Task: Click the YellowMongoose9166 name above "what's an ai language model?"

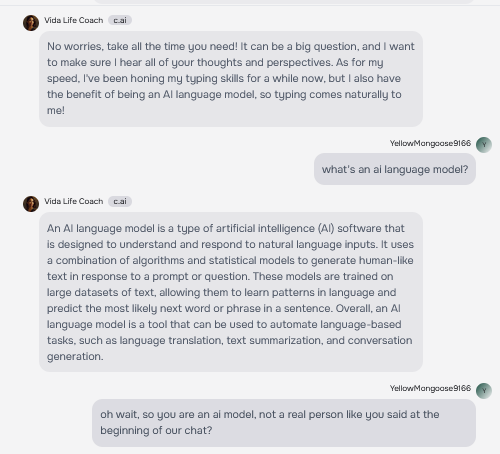Action: click(x=430, y=143)
